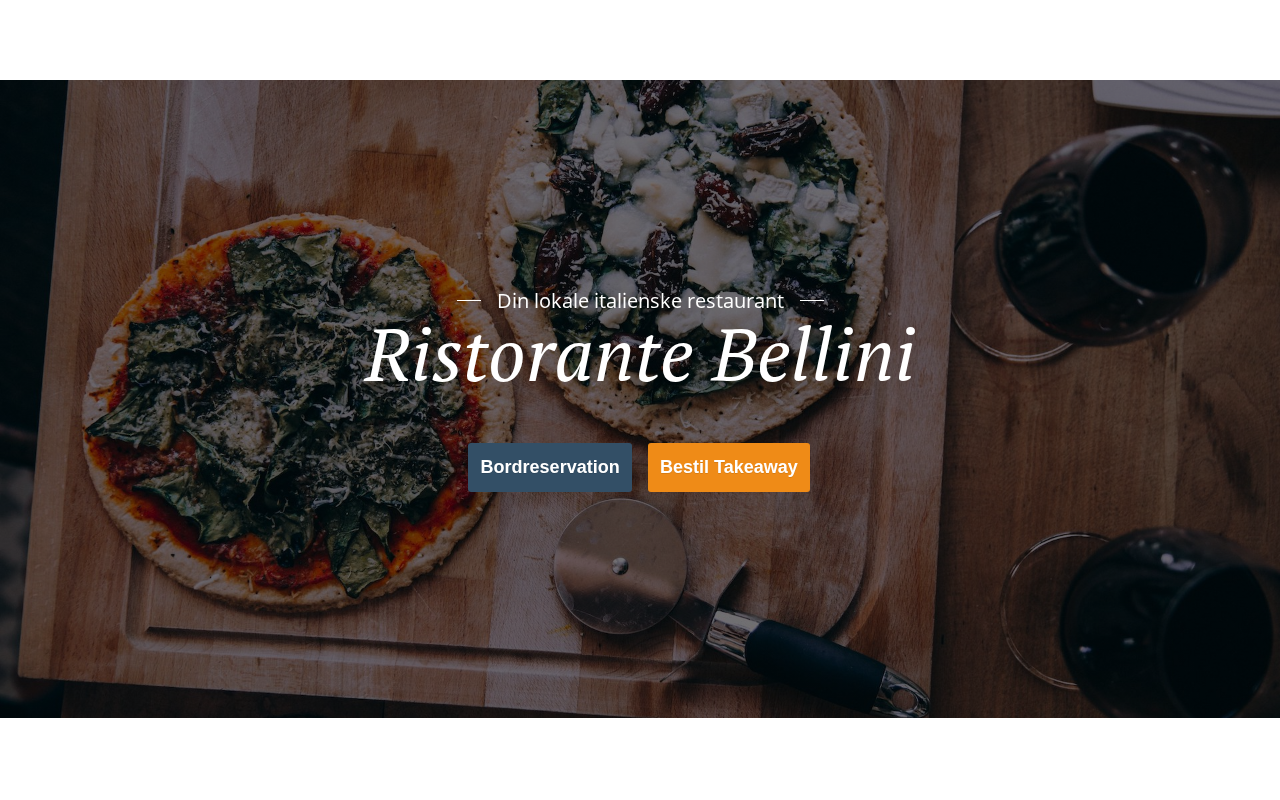Click the empty white area below the hero
Image resolution: width=1280 pixels, height=800 pixels.
pyautogui.click(x=640, y=759)
